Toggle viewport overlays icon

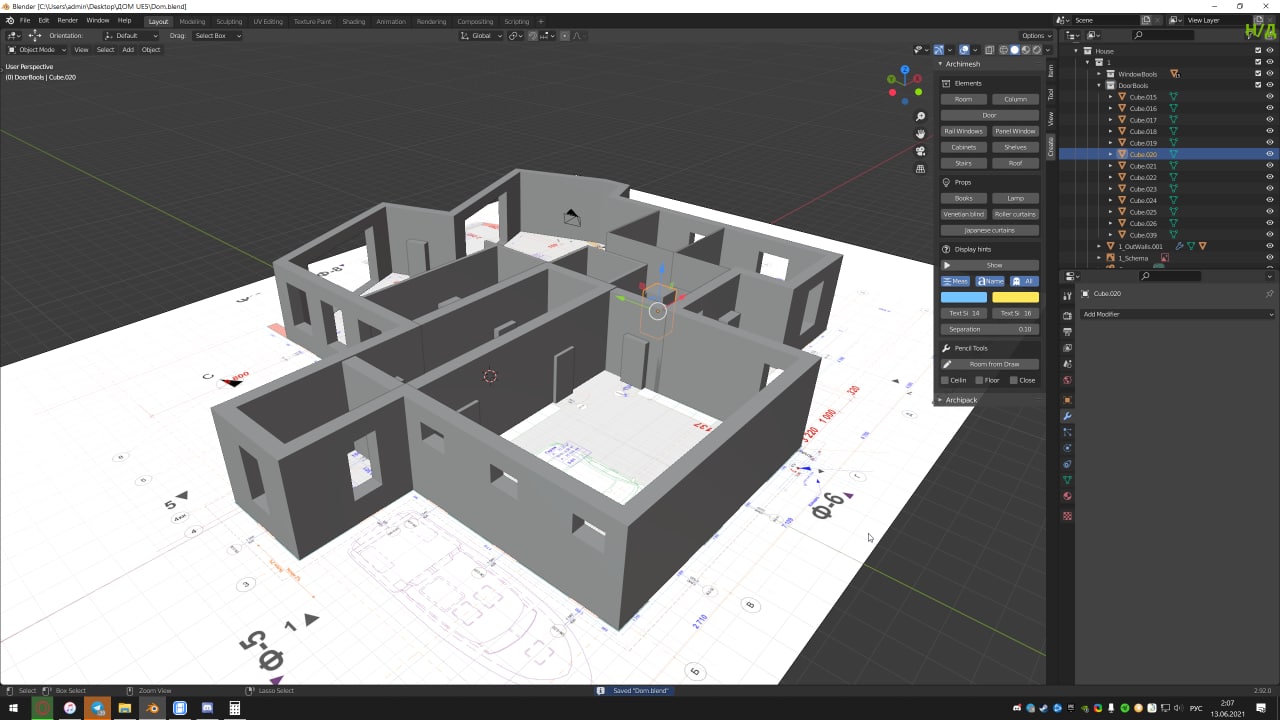(964, 50)
